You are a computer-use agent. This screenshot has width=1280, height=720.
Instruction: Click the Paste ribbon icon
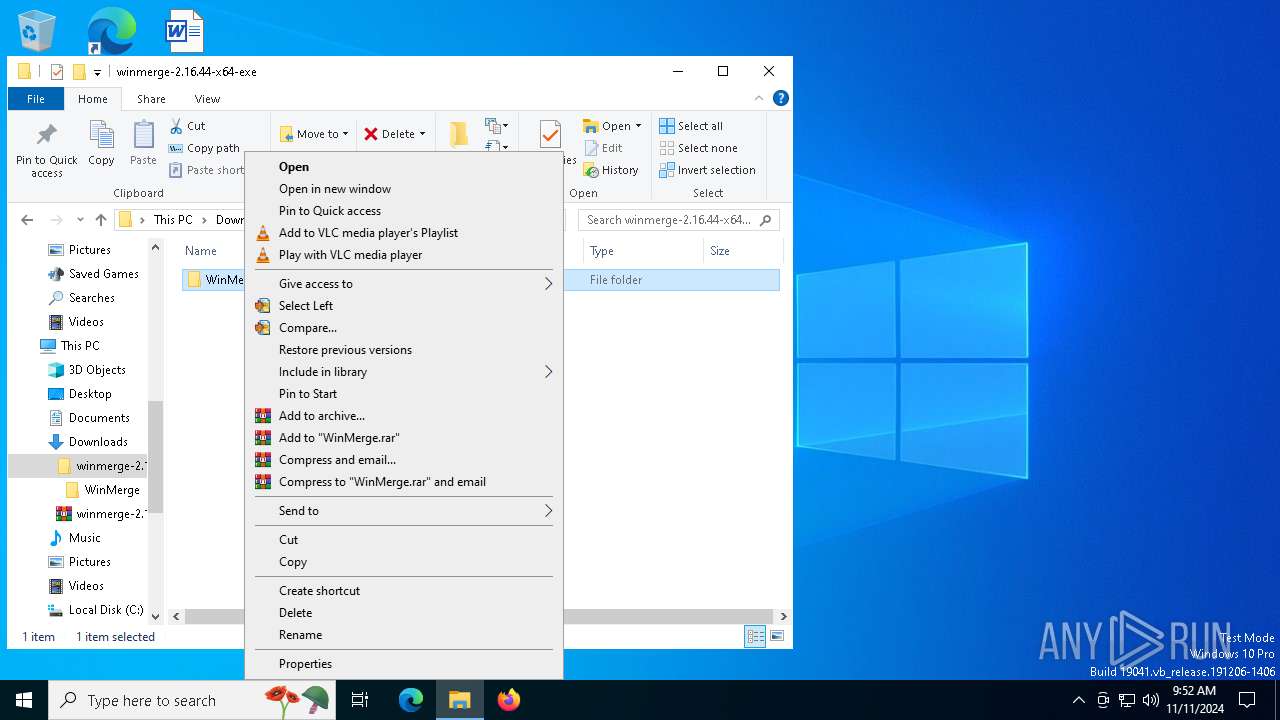143,143
